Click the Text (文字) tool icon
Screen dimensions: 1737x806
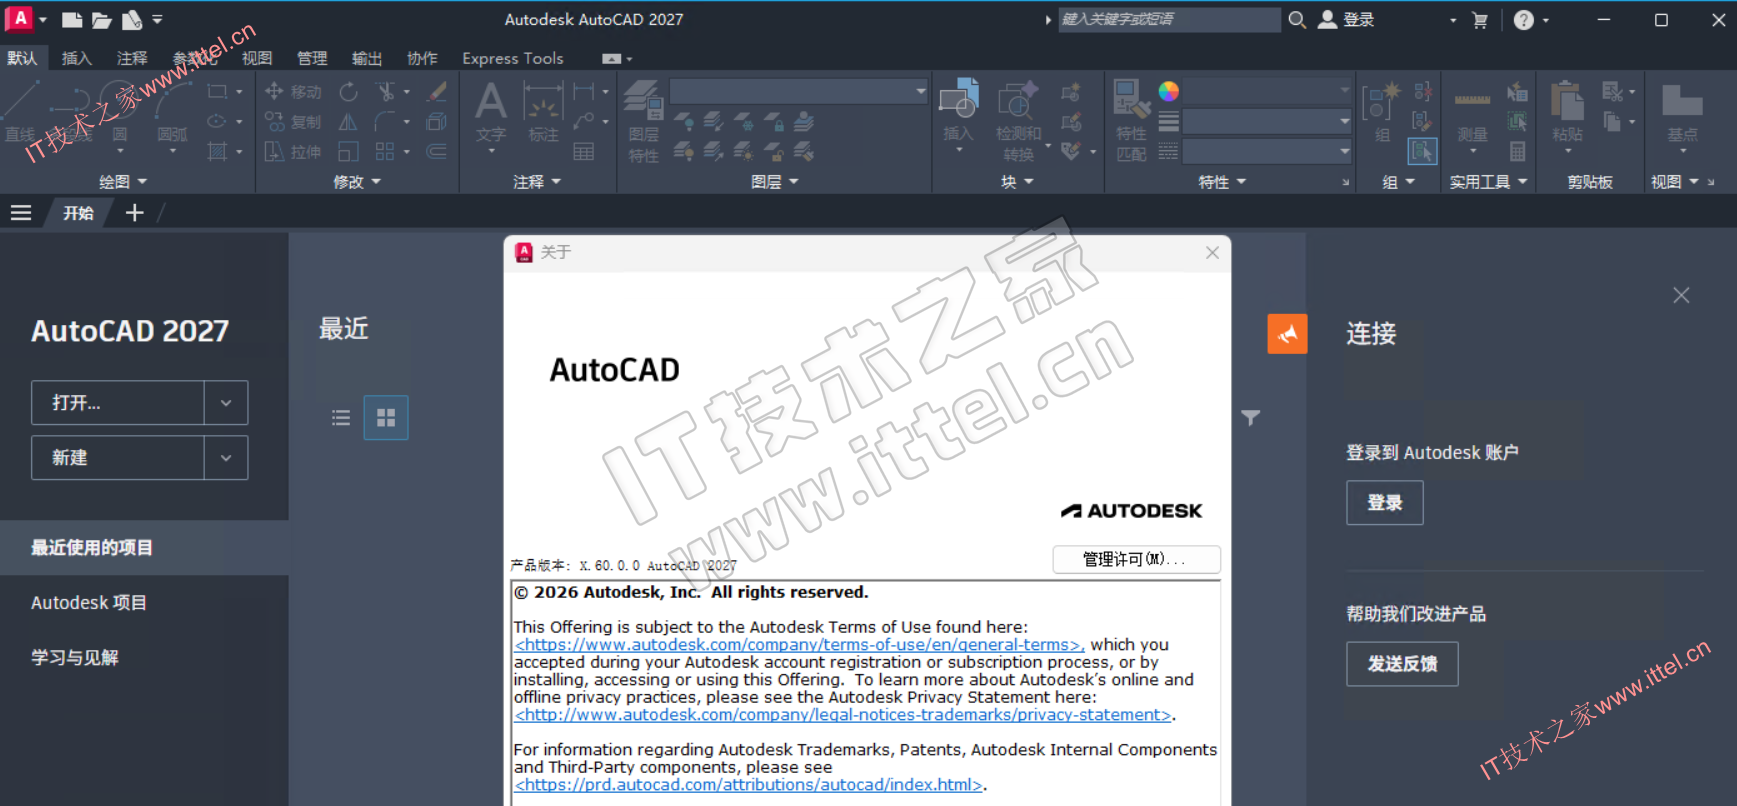pyautogui.click(x=490, y=104)
